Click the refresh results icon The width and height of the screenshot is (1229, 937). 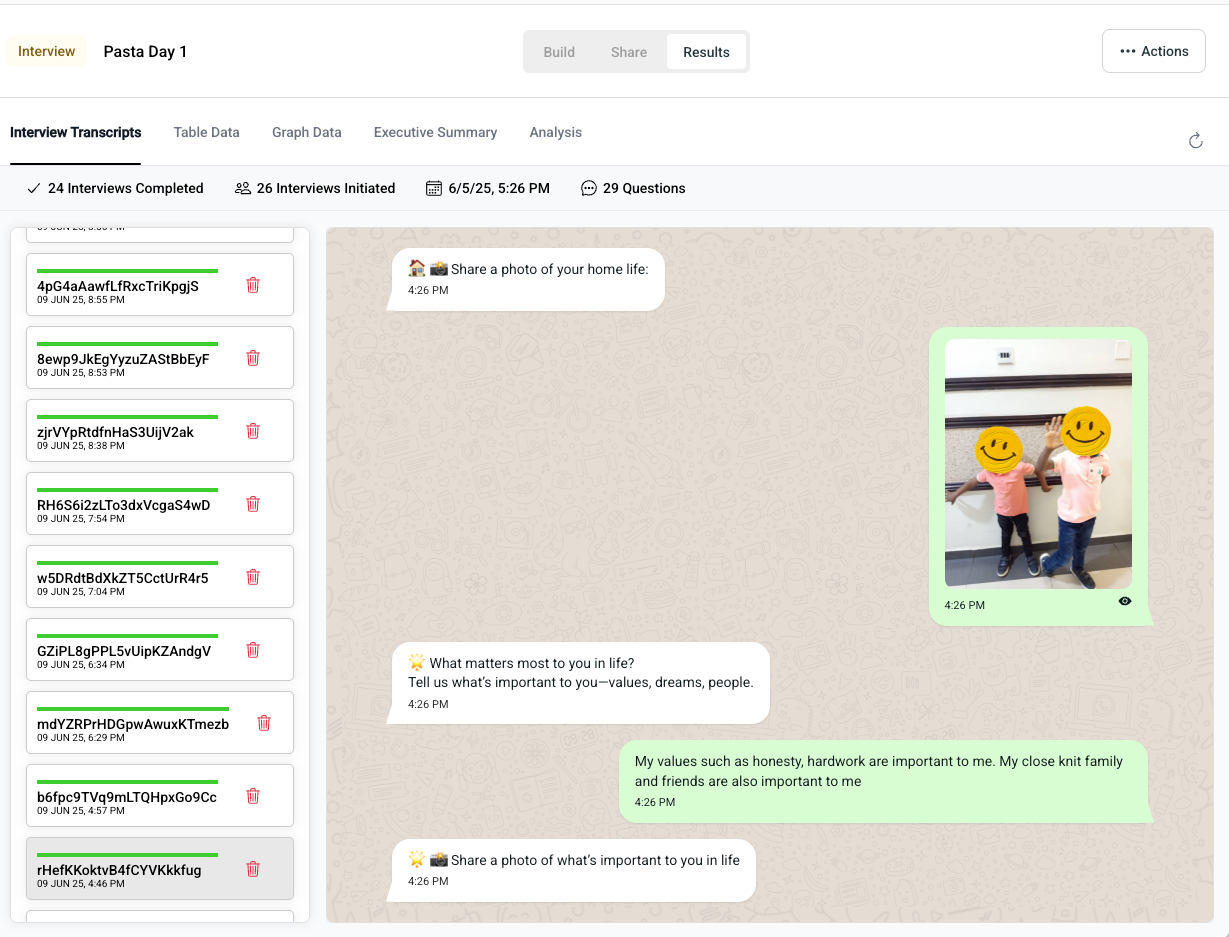1195,141
